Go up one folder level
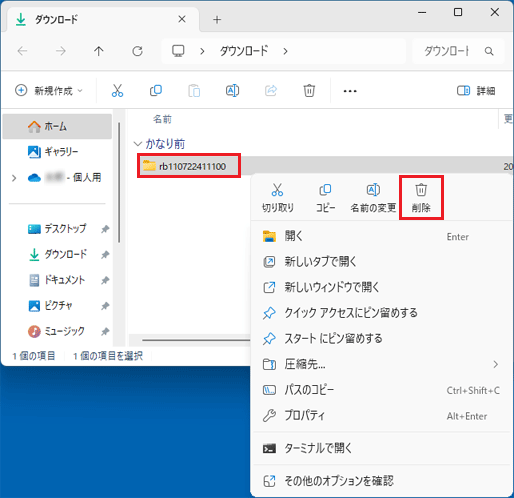 (98, 51)
